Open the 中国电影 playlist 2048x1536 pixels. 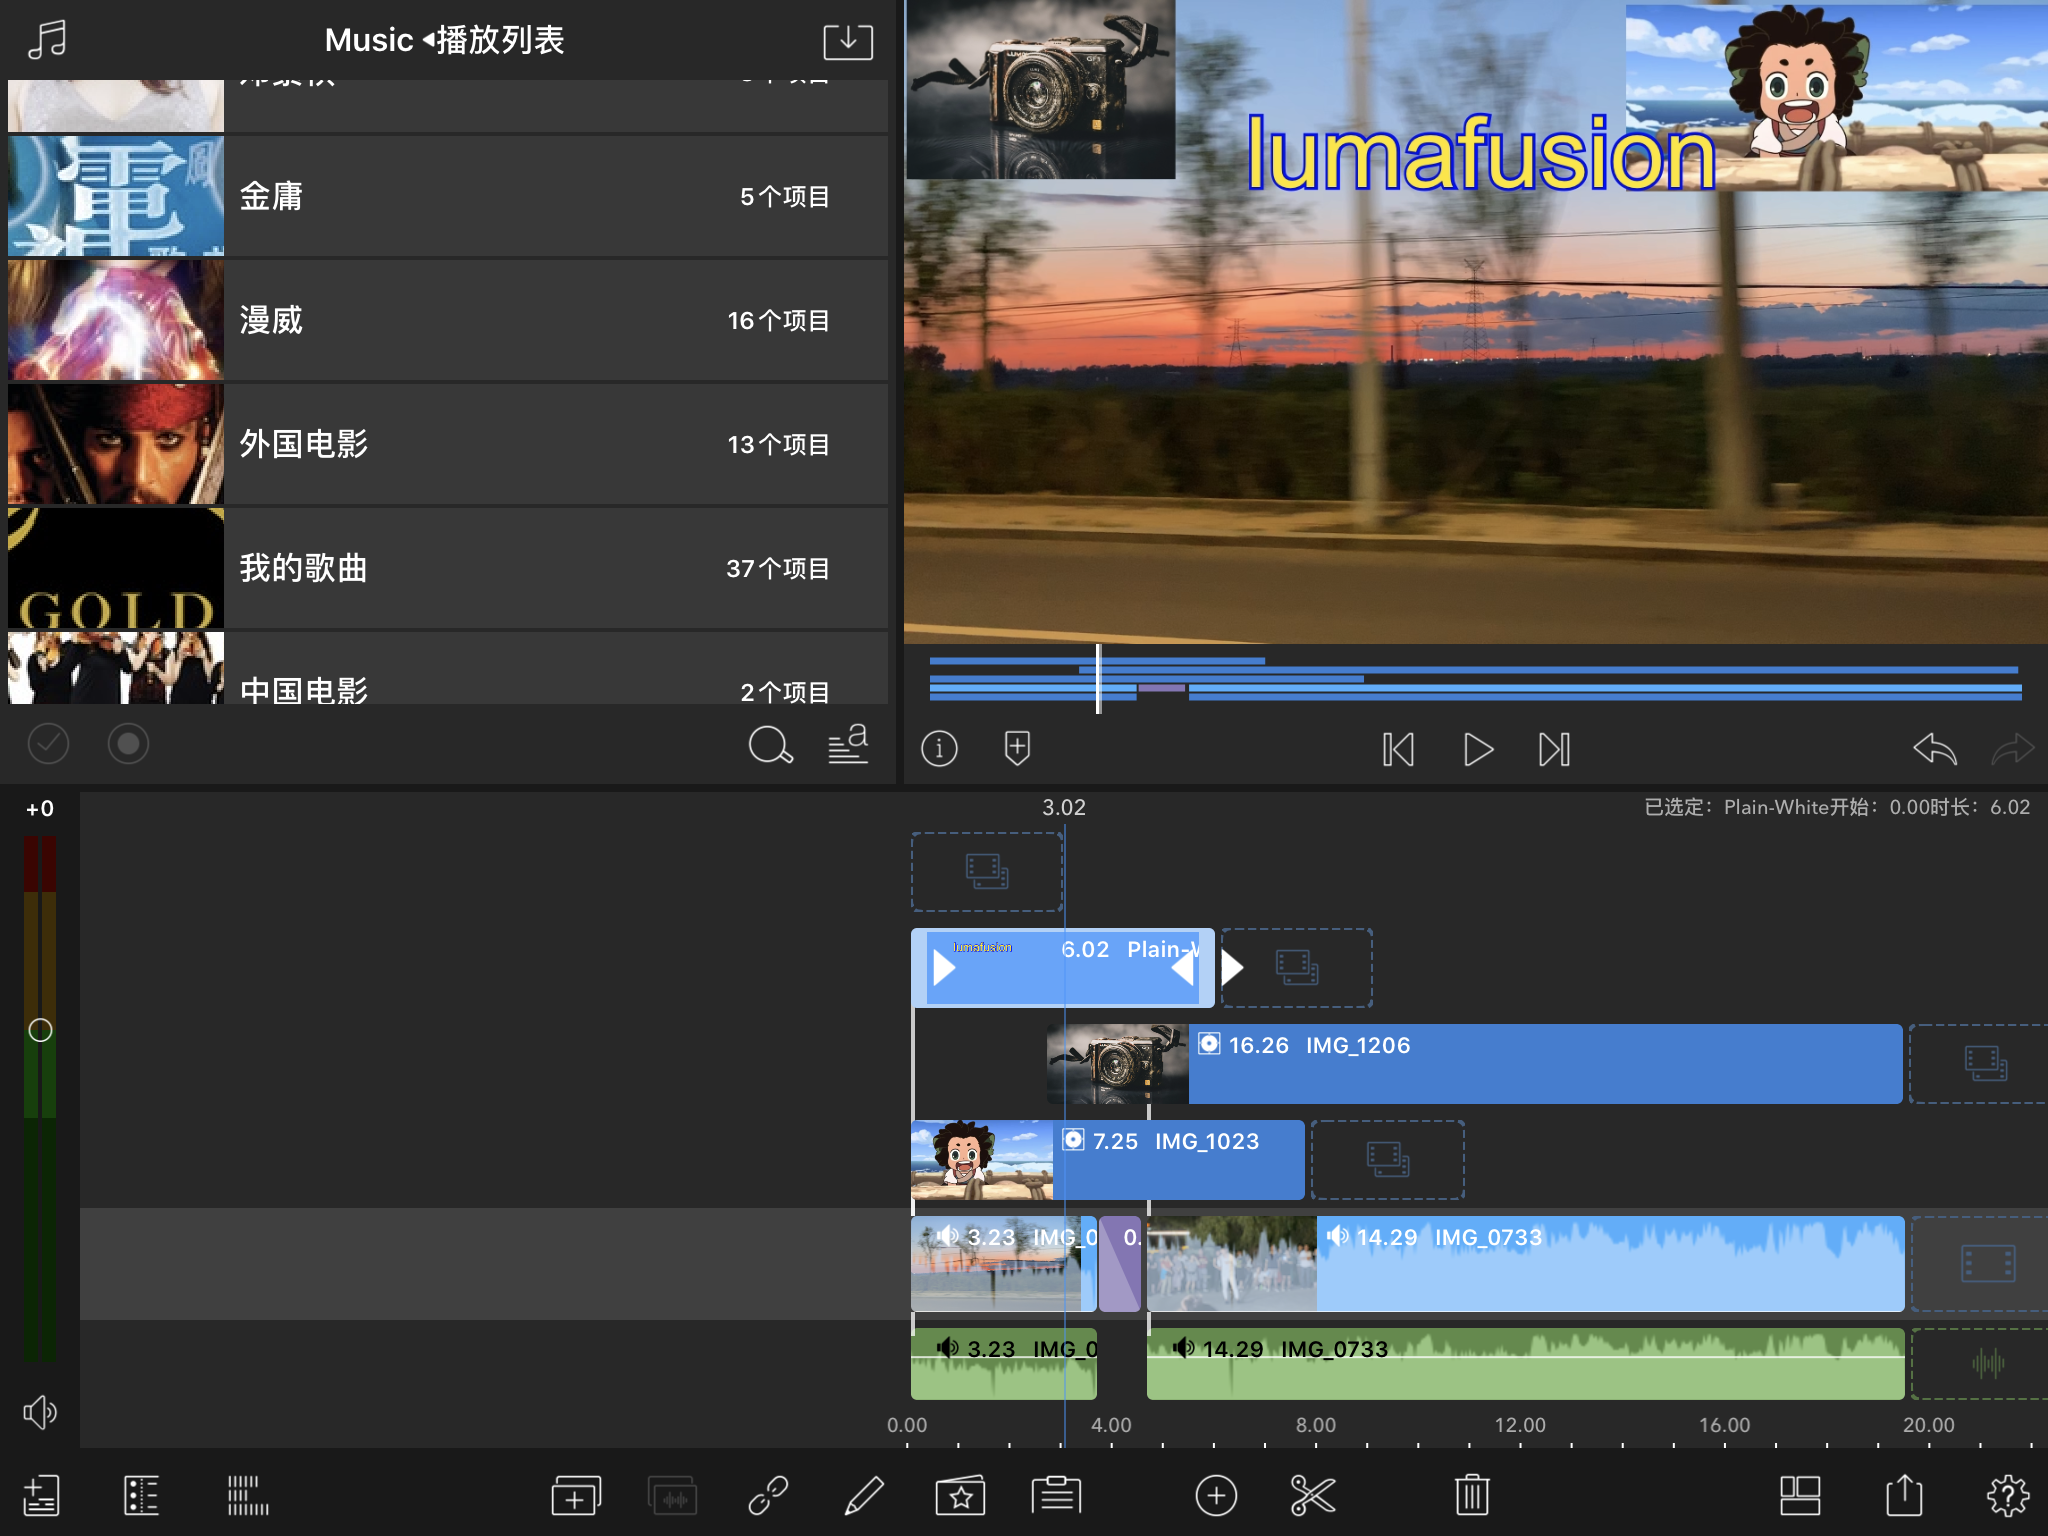(448, 668)
